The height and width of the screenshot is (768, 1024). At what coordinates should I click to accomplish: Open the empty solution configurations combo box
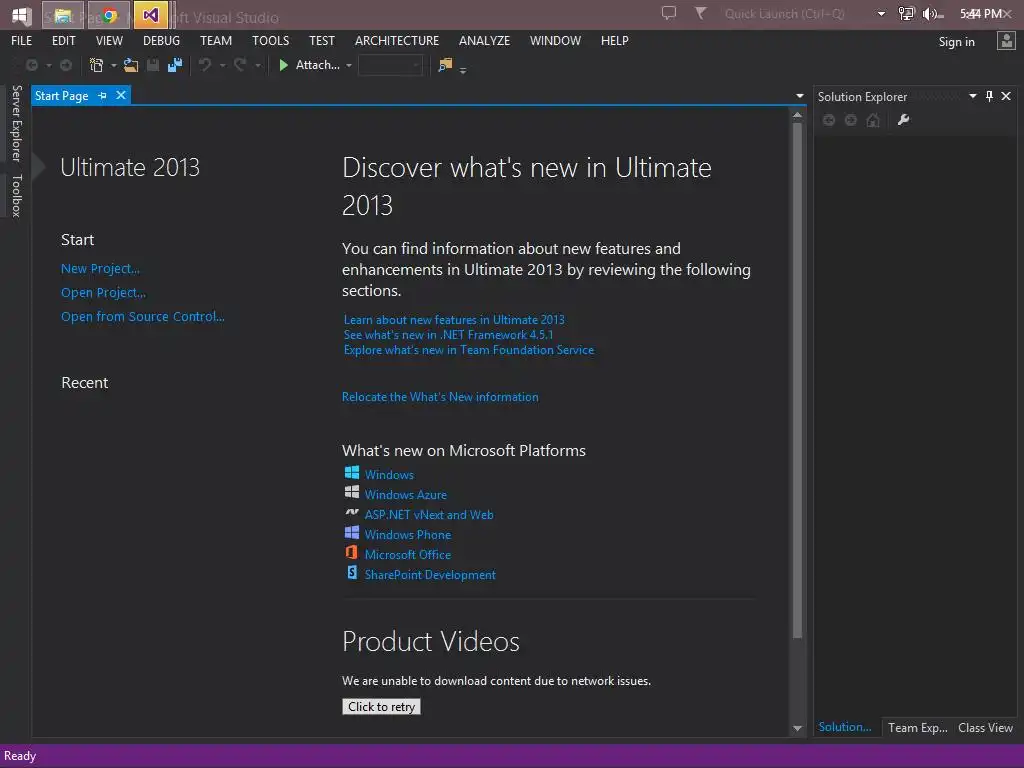click(390, 65)
